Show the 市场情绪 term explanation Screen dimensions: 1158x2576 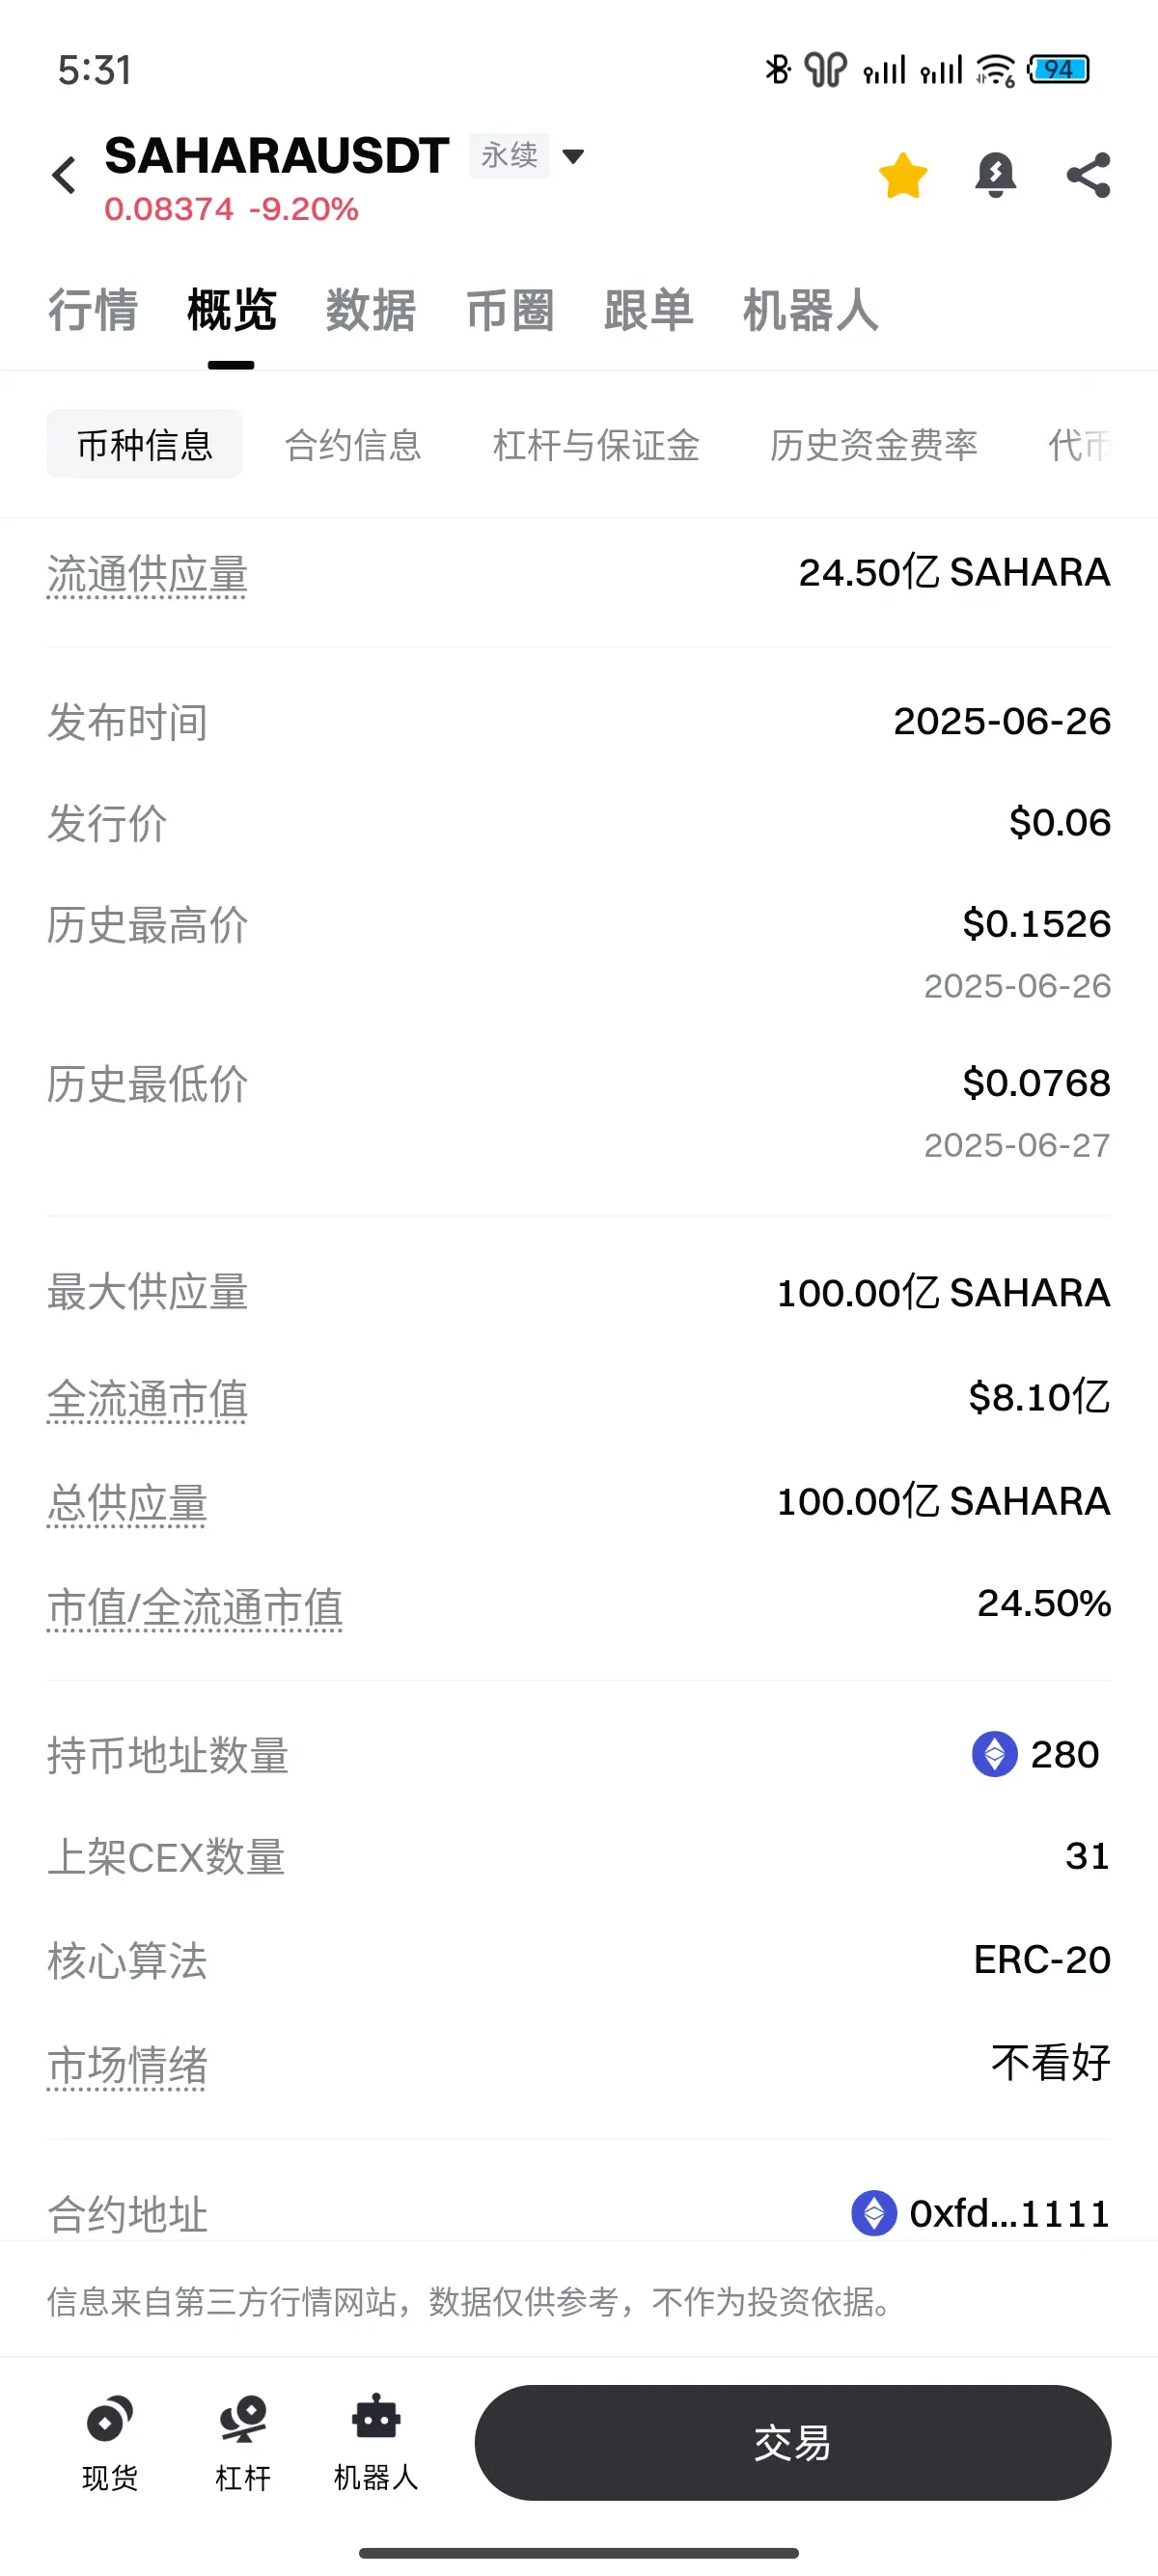point(127,2066)
